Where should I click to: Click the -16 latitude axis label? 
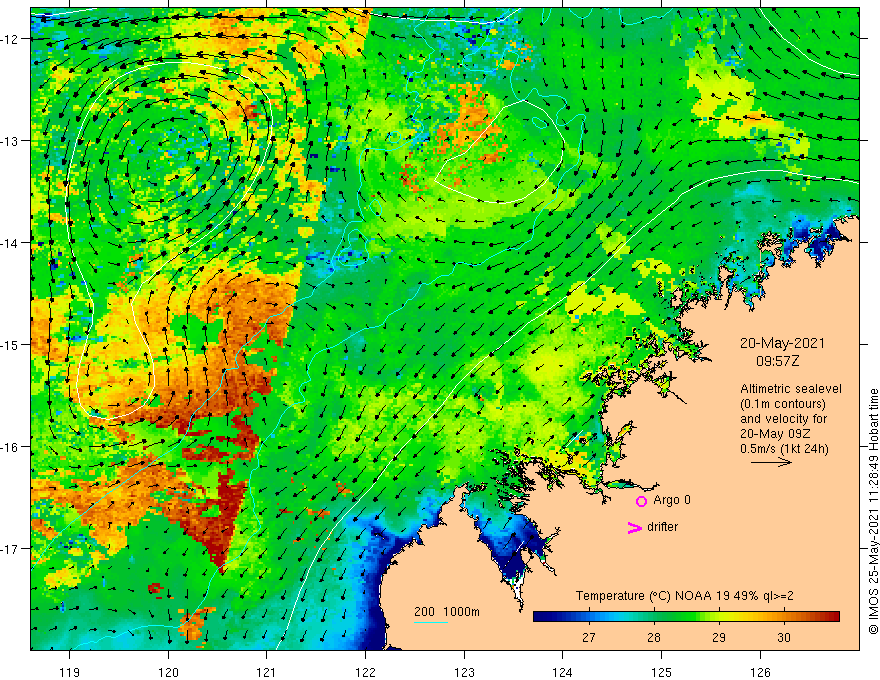pos(11,447)
